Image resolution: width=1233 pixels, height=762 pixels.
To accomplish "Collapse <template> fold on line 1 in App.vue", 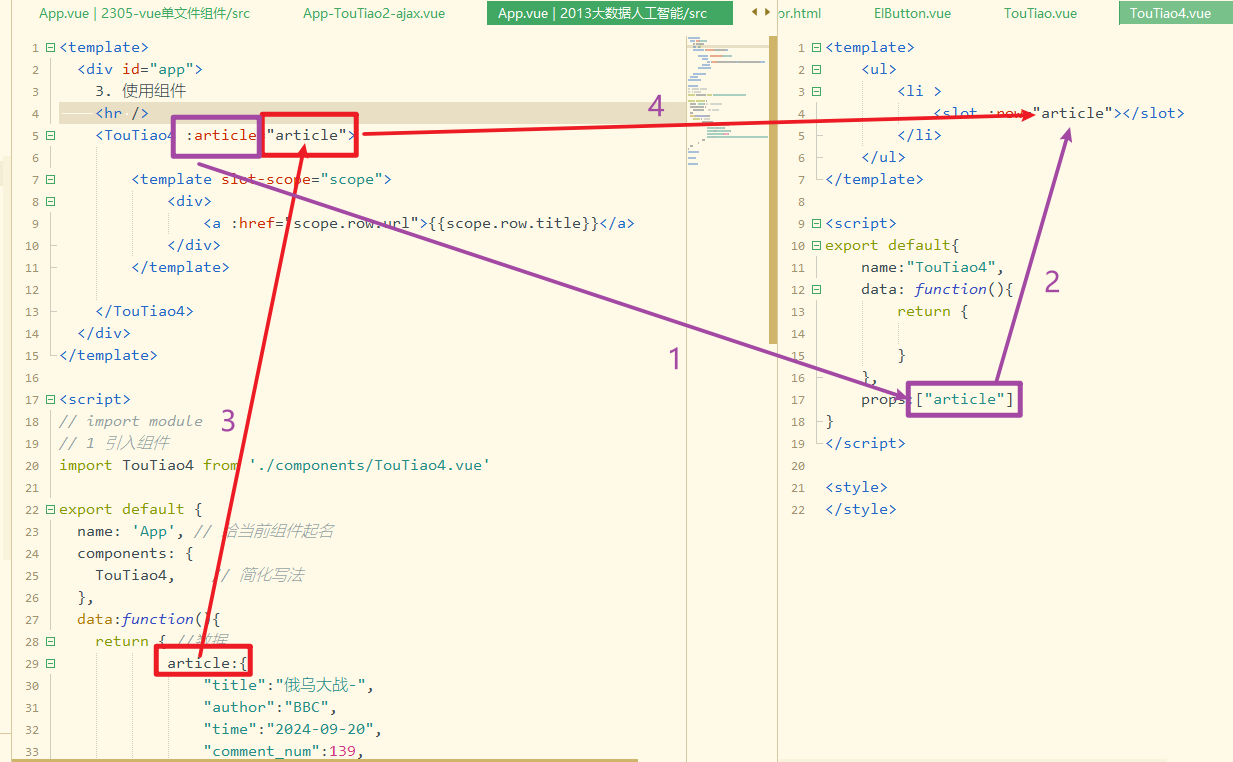I will tap(50, 48).
